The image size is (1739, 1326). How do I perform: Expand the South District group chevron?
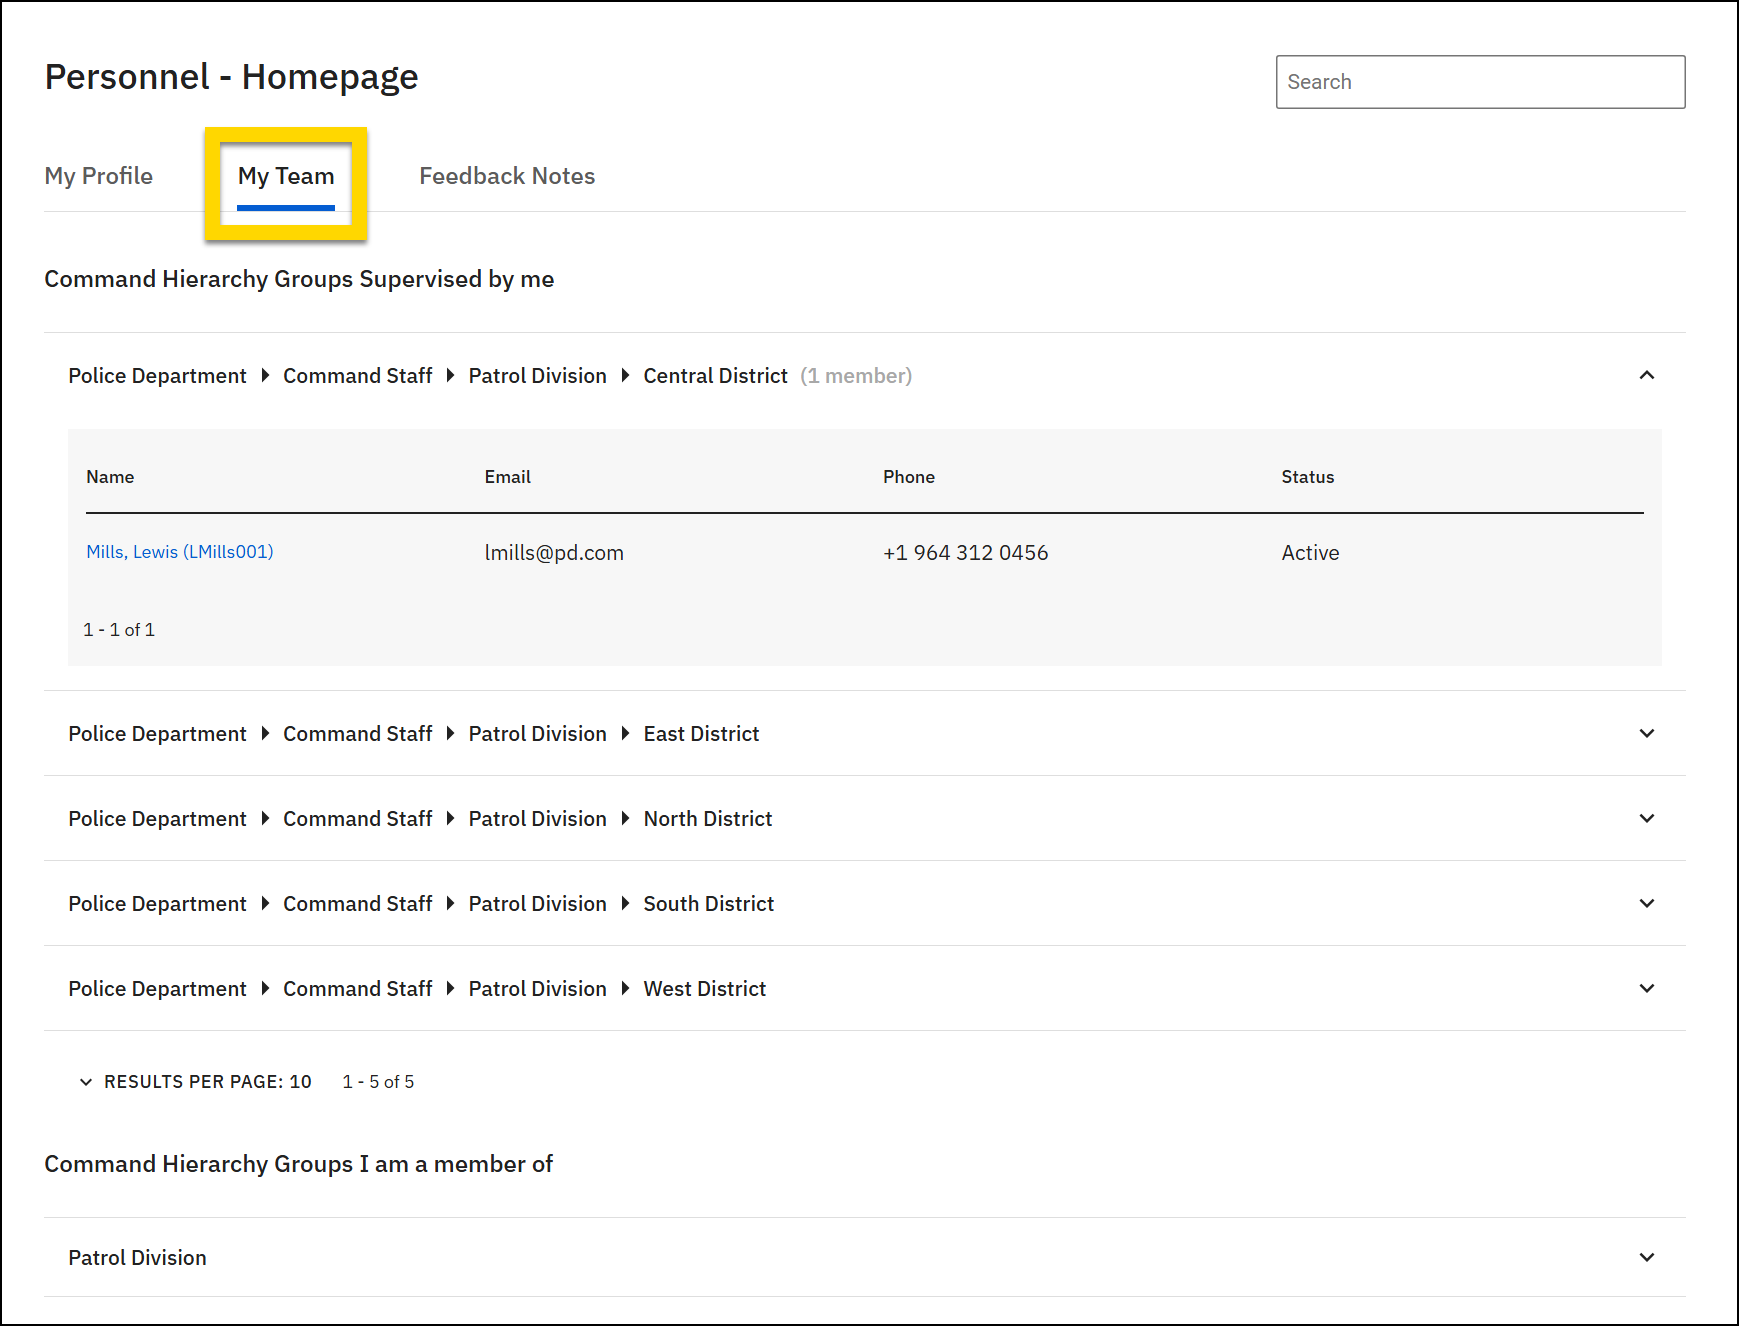coord(1647,903)
